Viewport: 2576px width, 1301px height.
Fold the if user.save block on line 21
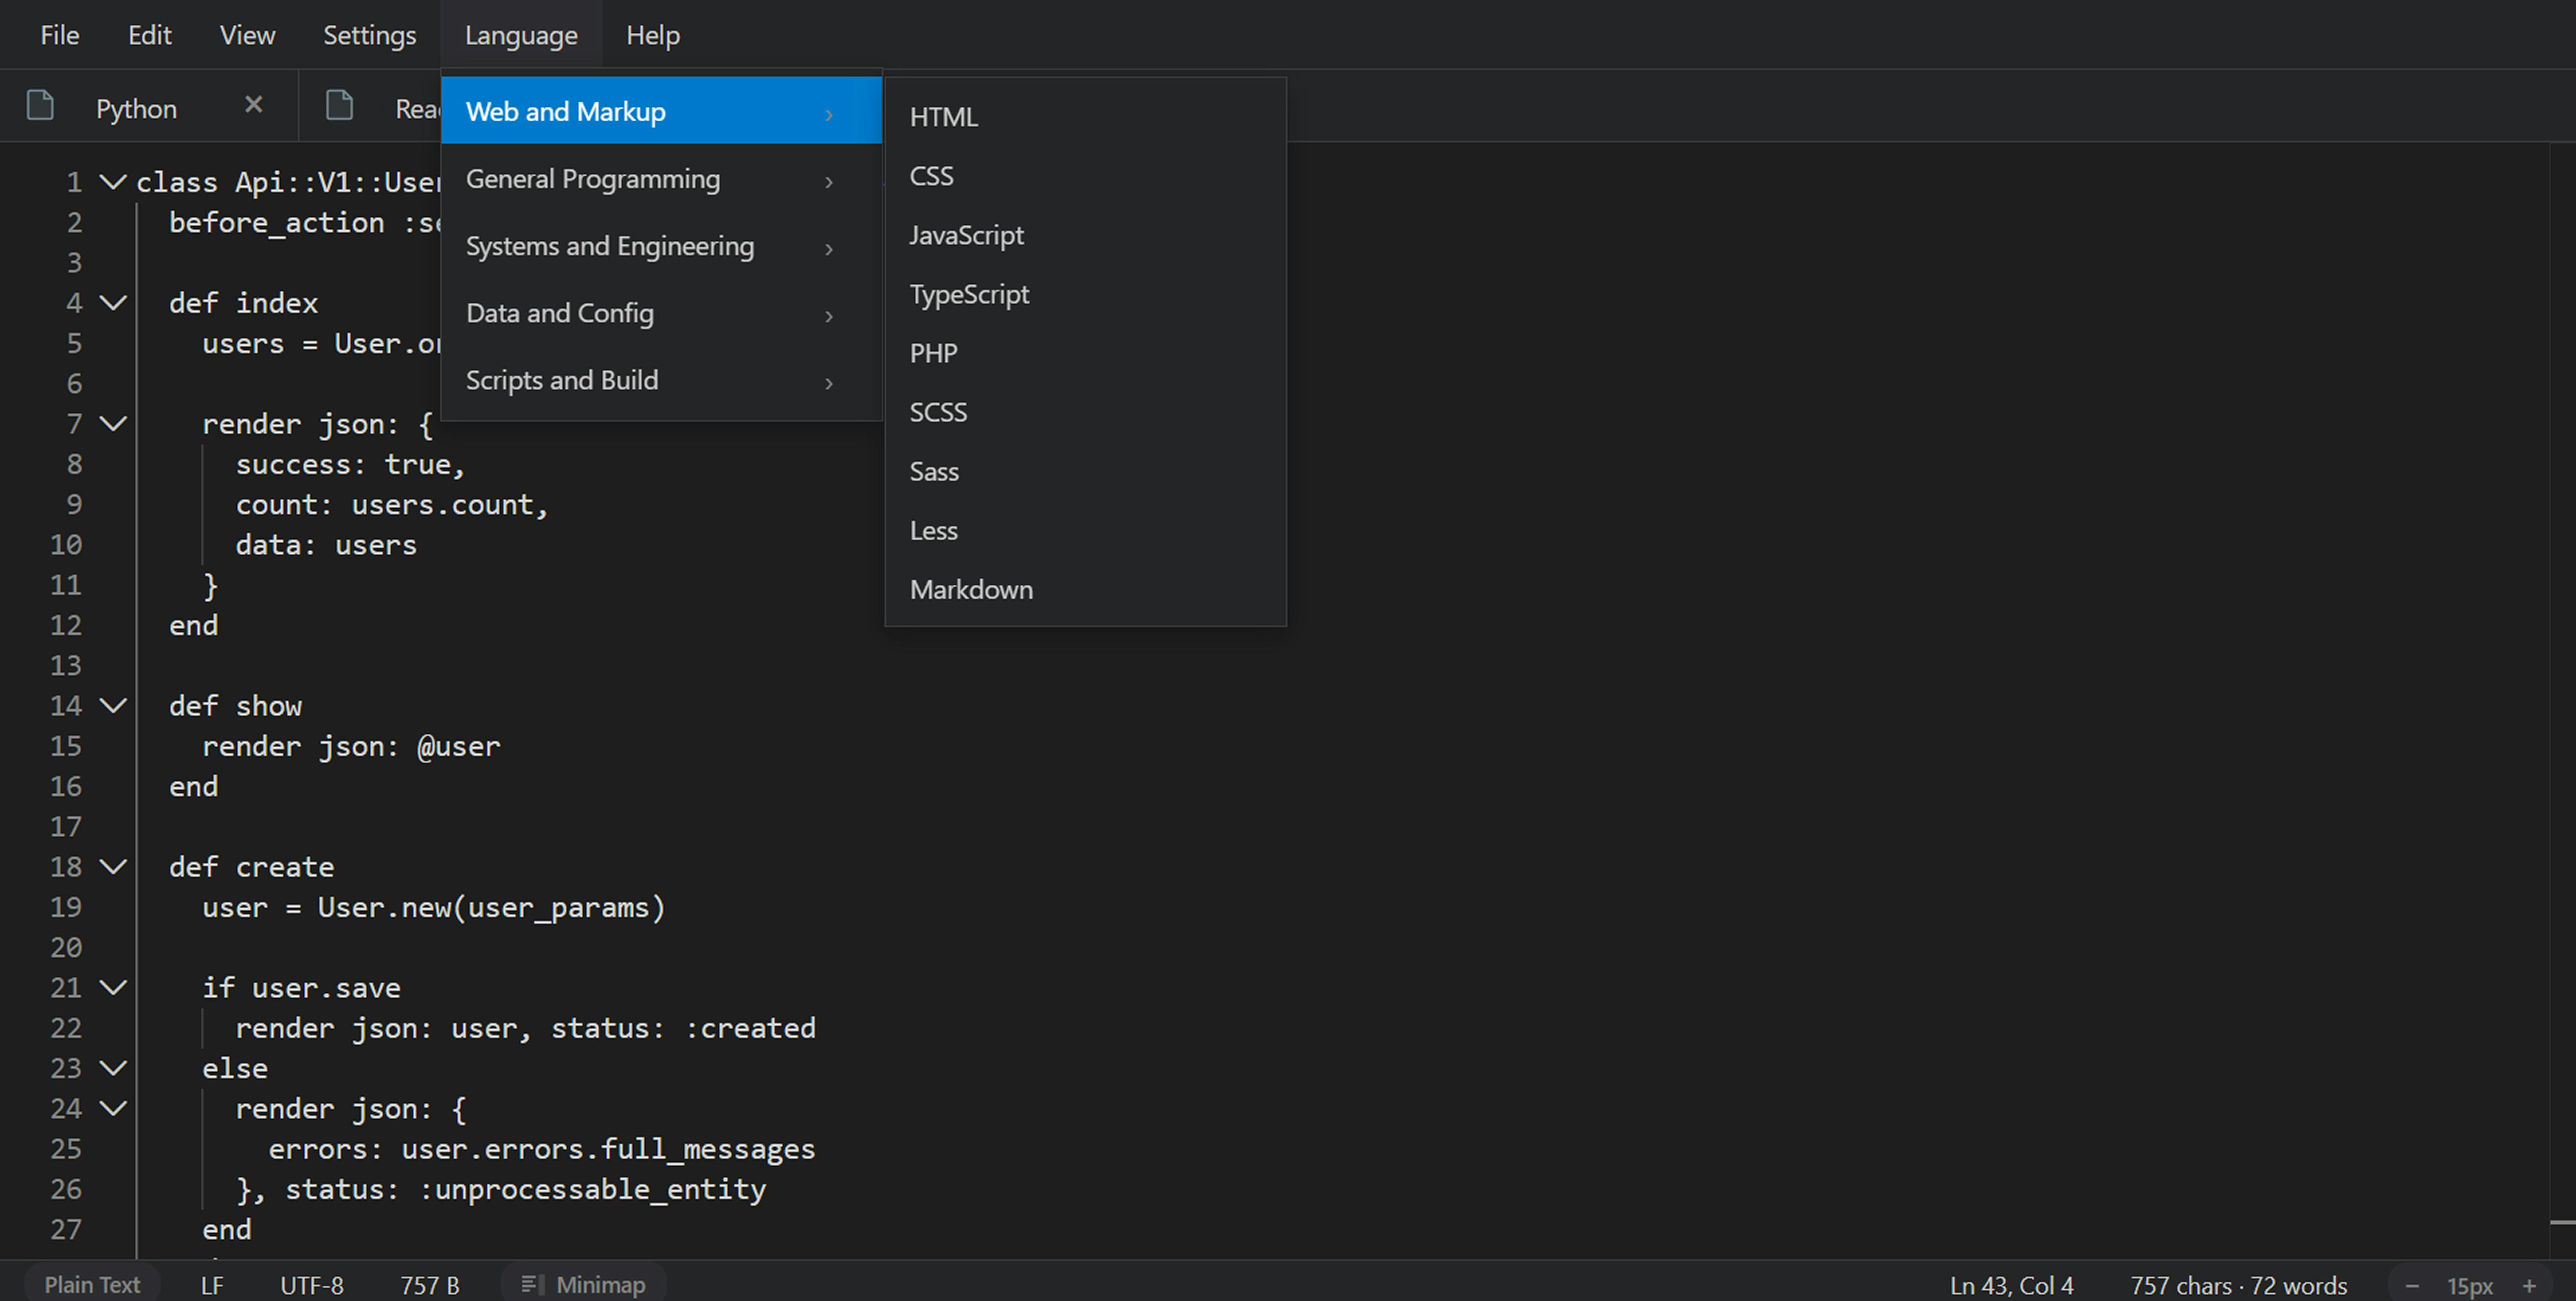113,987
